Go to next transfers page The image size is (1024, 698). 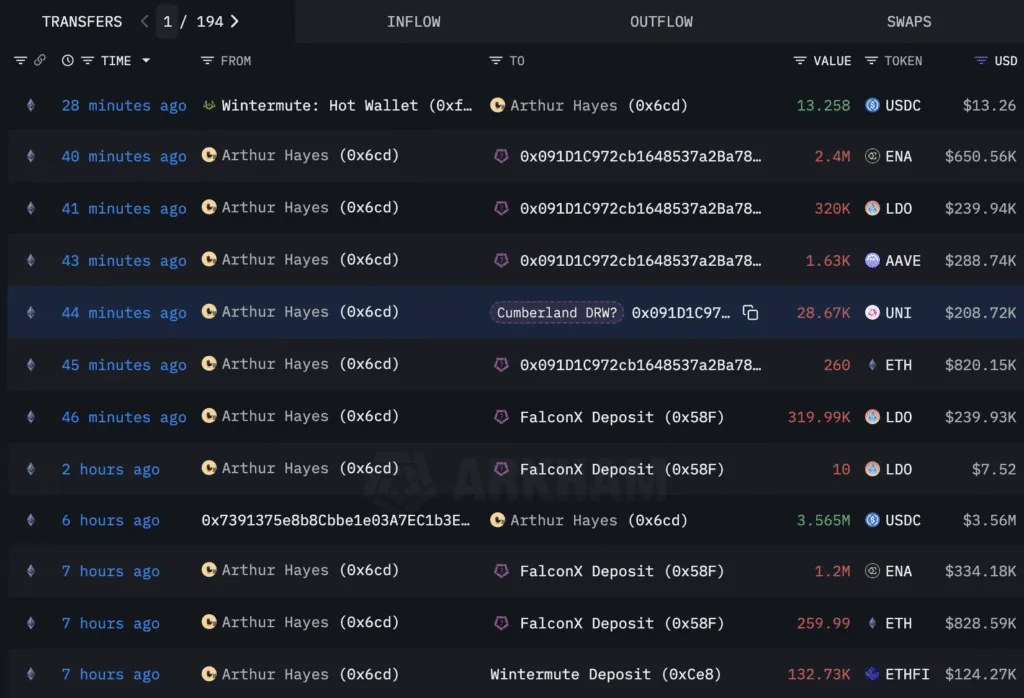coord(235,21)
